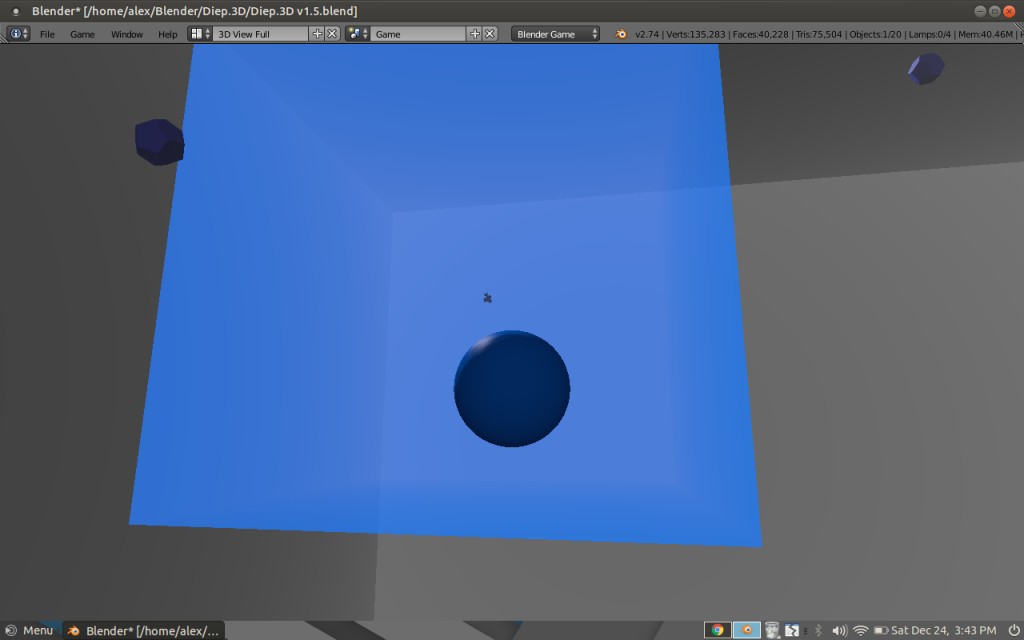Open the battery status indicator
This screenshot has width=1024, height=640.
pyautogui.click(x=880, y=629)
